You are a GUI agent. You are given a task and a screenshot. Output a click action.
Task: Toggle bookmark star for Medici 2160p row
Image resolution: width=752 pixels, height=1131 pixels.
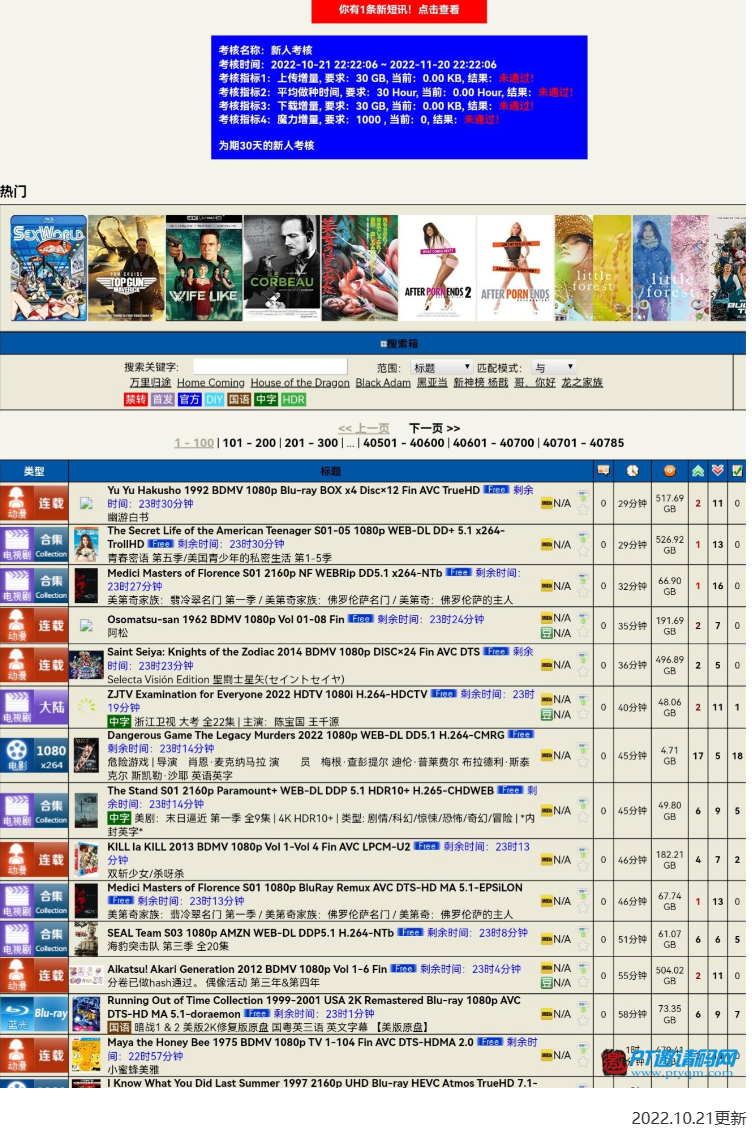pos(583,593)
